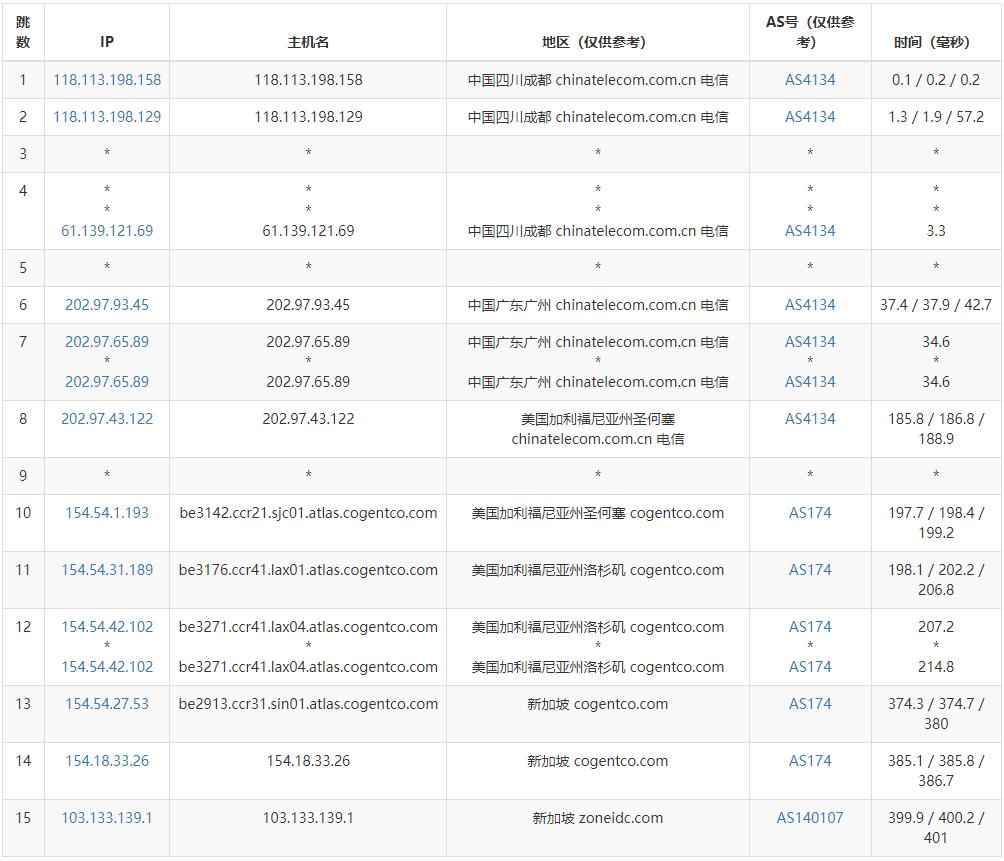The height and width of the screenshot is (861, 1004).
Task: Select timing 399.9 / 400.2 / 401
Action: point(935,827)
